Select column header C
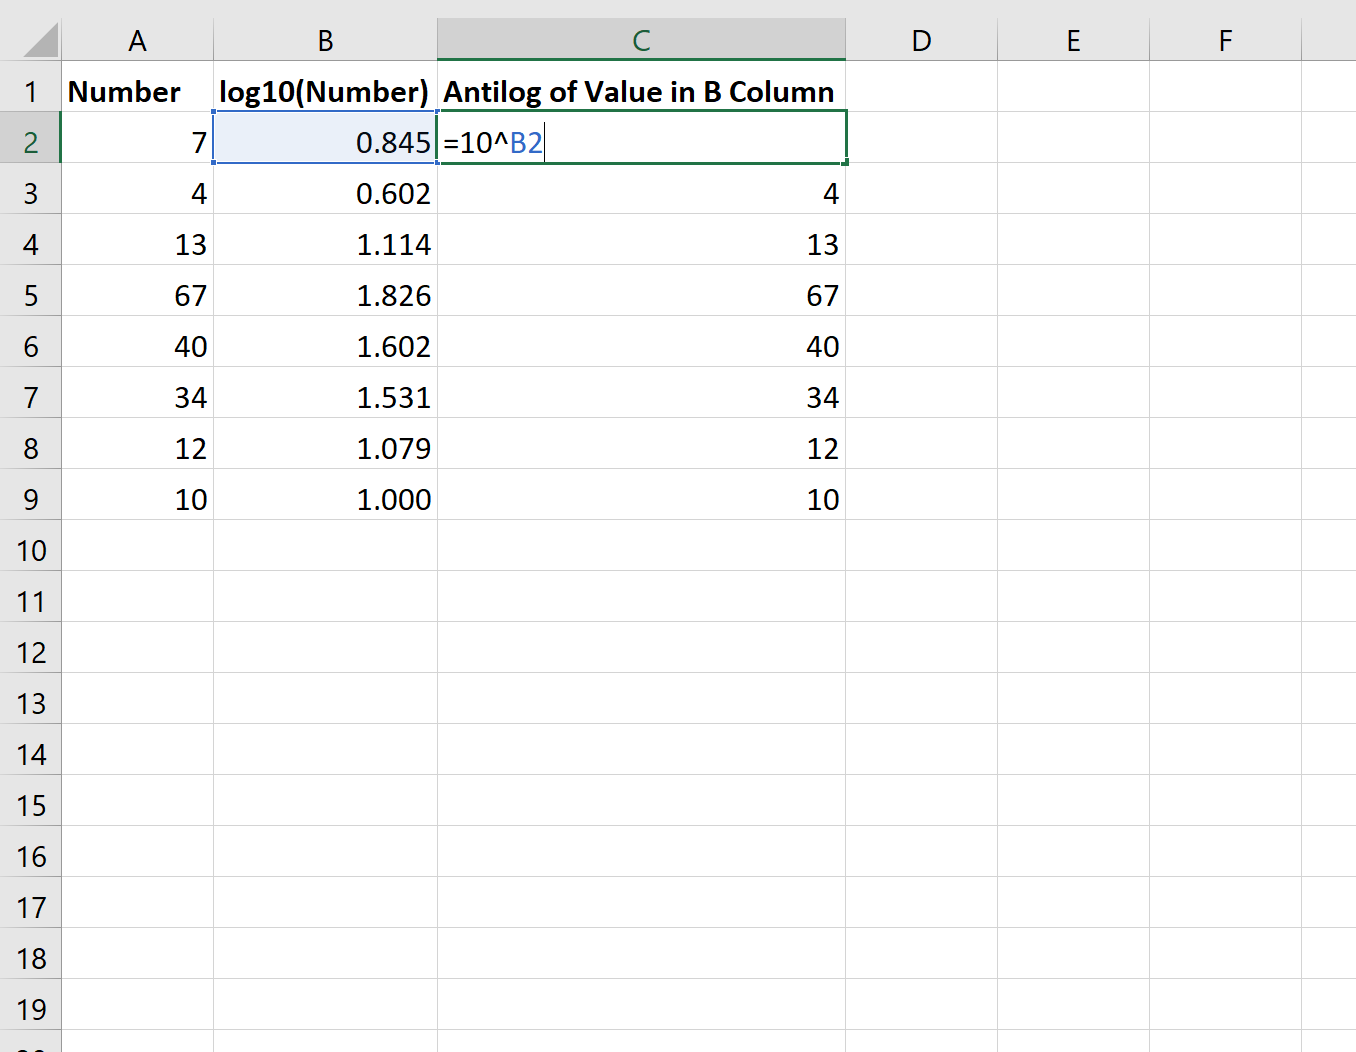Screen dimensions: 1356x1052 [x=641, y=40]
